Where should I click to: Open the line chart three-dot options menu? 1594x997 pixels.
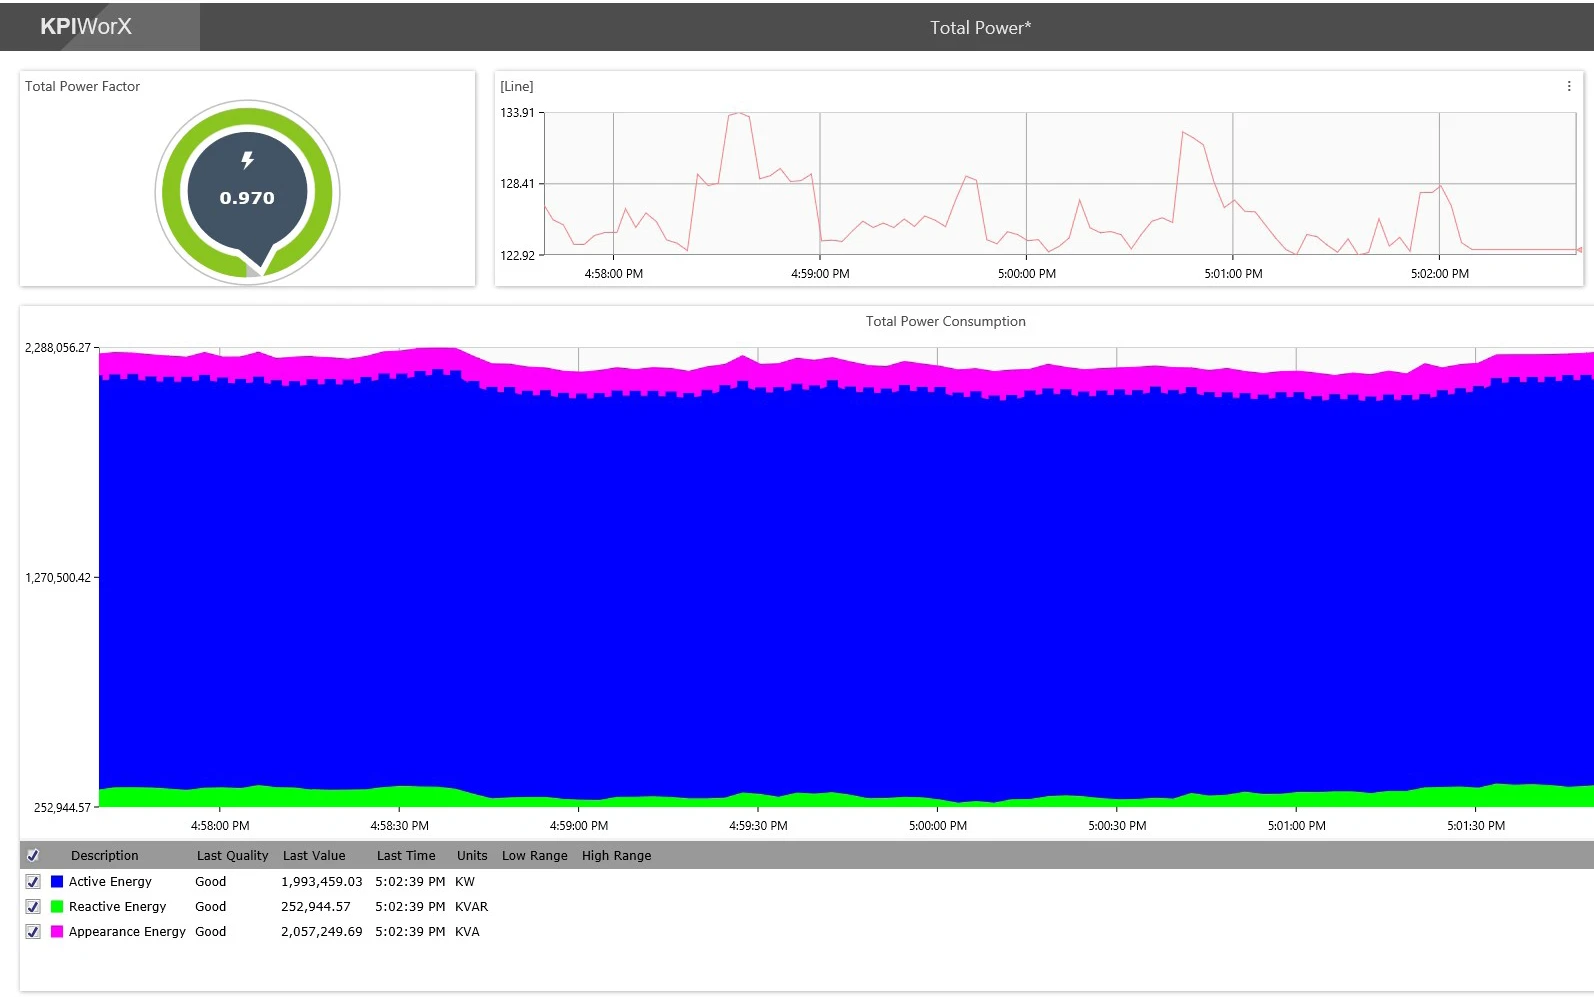click(1568, 86)
